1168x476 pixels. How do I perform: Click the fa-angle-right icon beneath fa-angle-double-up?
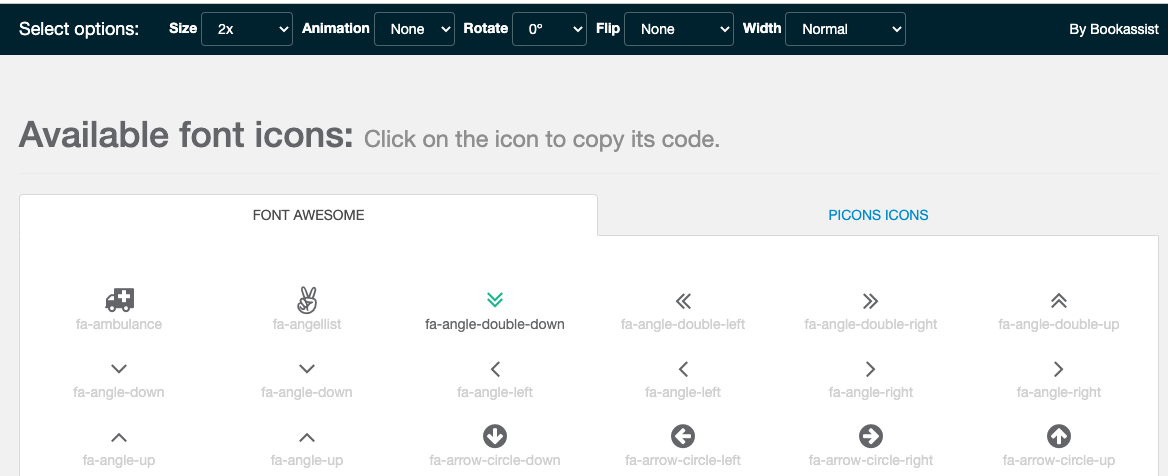pos(1058,369)
